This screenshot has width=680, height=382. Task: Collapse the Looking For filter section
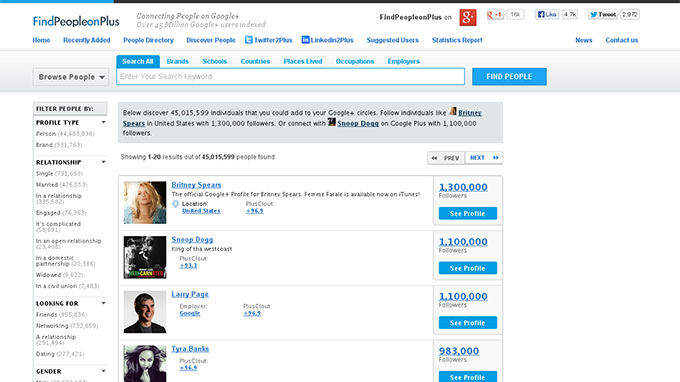click(x=104, y=304)
